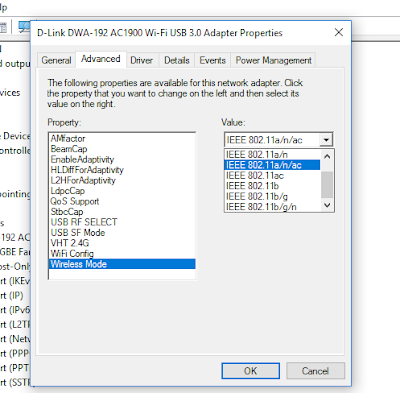This screenshot has height=393, width=400.
Task: Click the value list scrollbar thumb
Action: (327, 184)
